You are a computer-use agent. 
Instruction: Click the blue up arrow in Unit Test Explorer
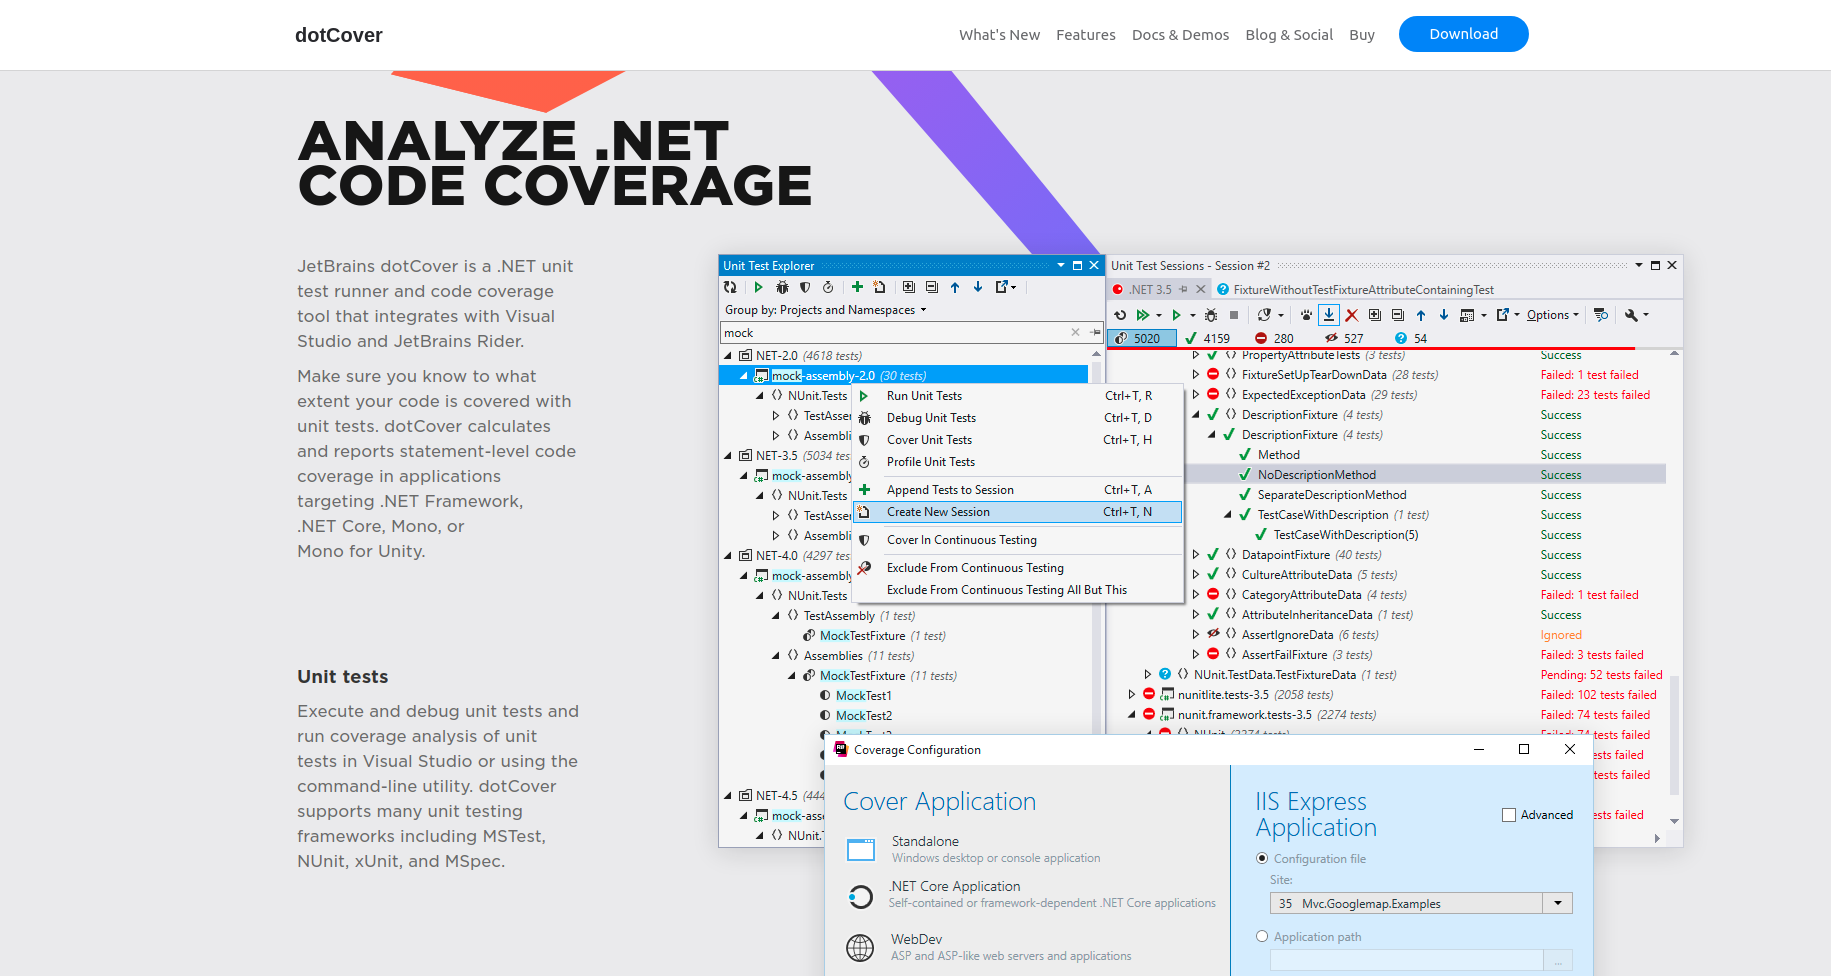pyautogui.click(x=955, y=287)
